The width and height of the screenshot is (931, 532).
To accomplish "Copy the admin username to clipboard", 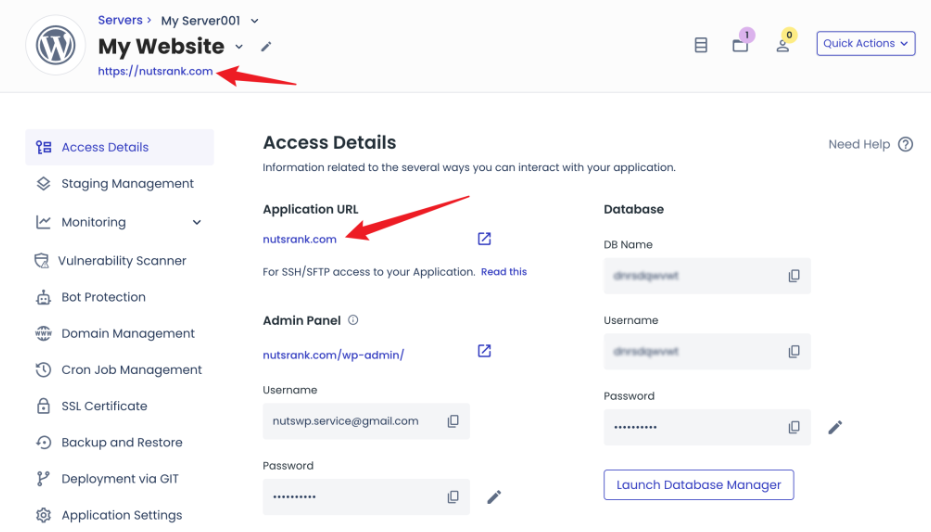I will click(453, 421).
